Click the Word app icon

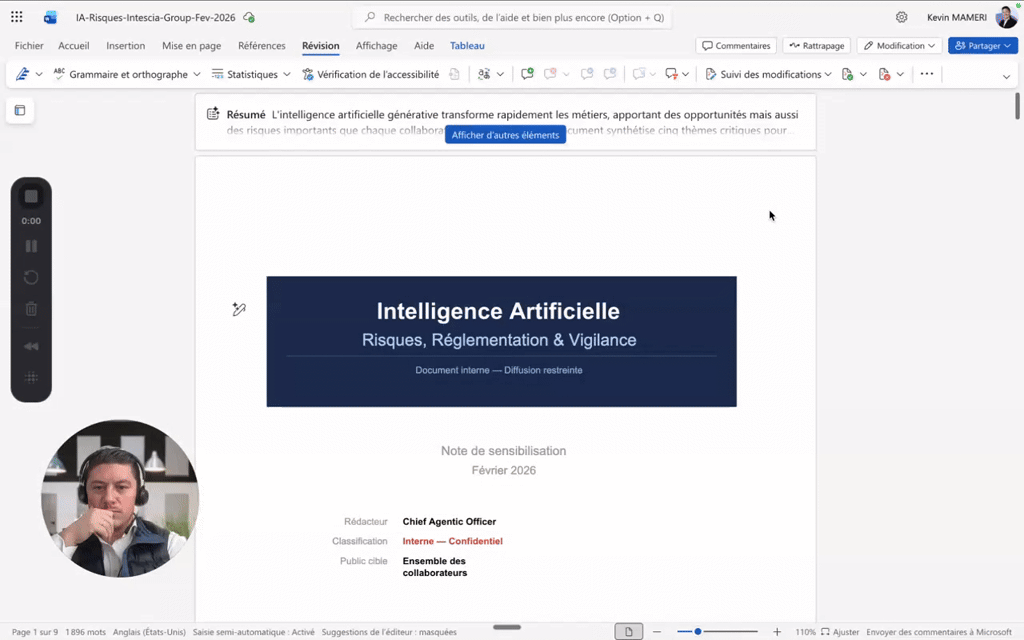[50, 18]
